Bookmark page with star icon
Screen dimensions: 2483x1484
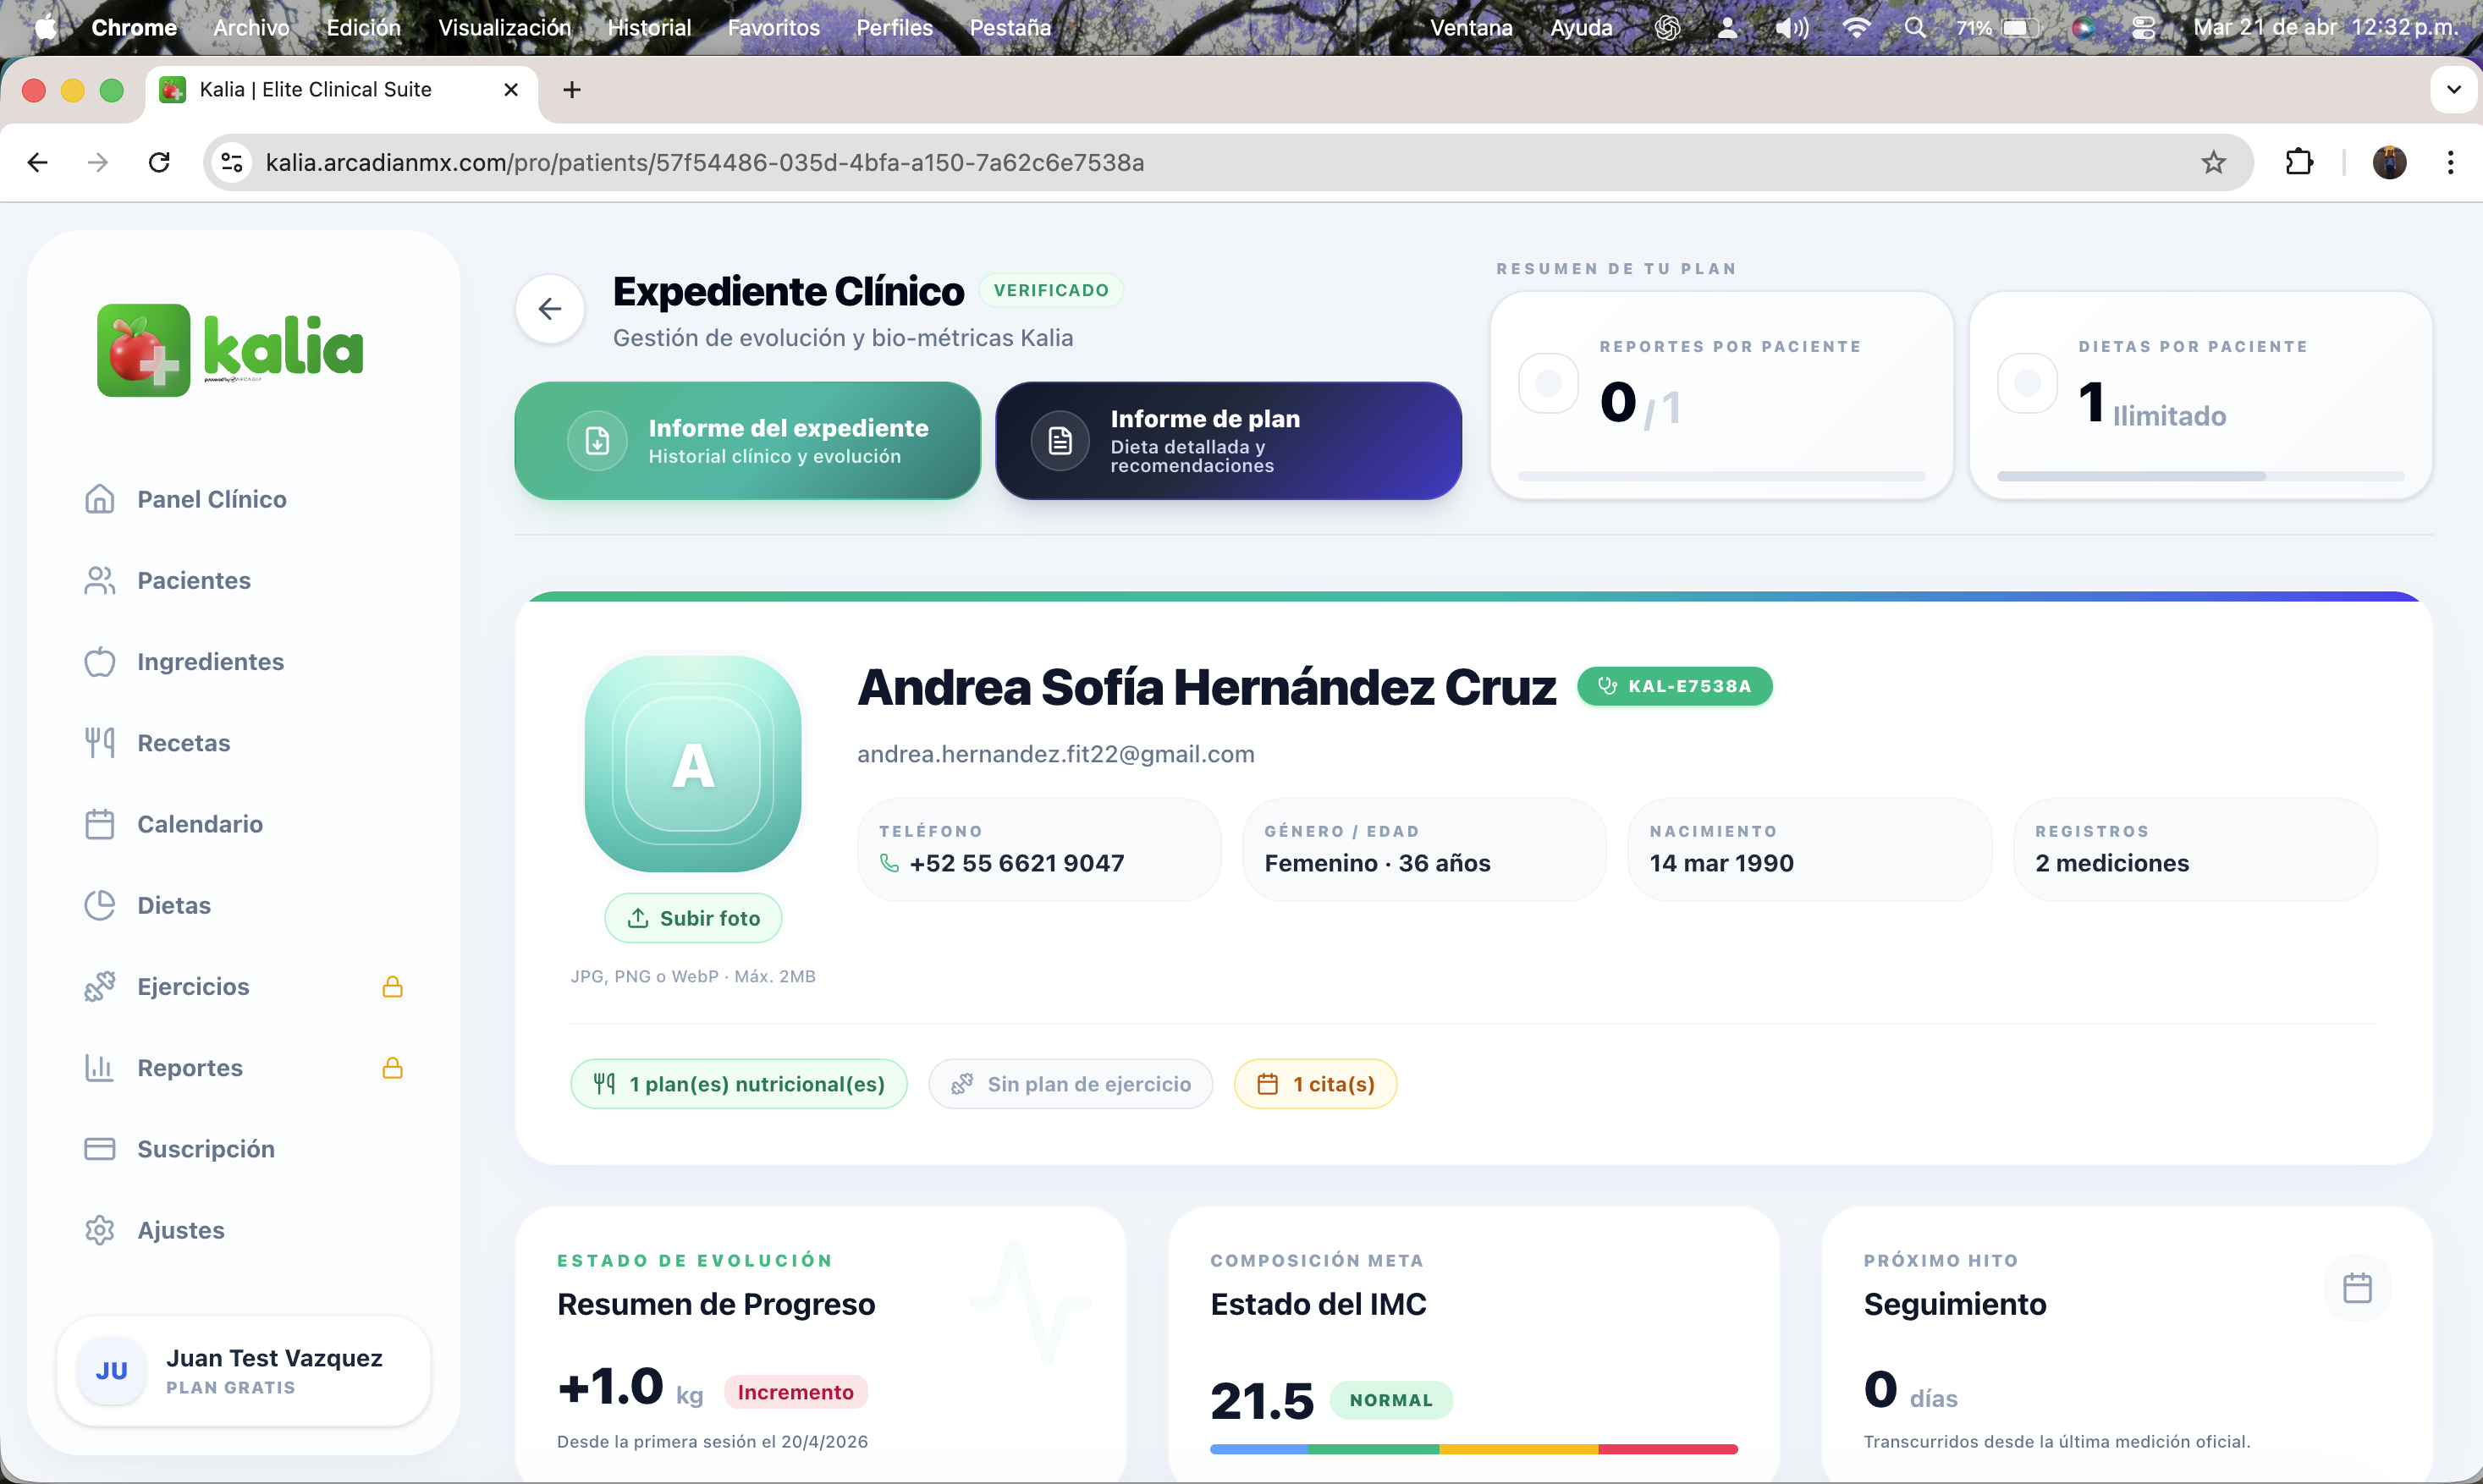(x=2214, y=162)
